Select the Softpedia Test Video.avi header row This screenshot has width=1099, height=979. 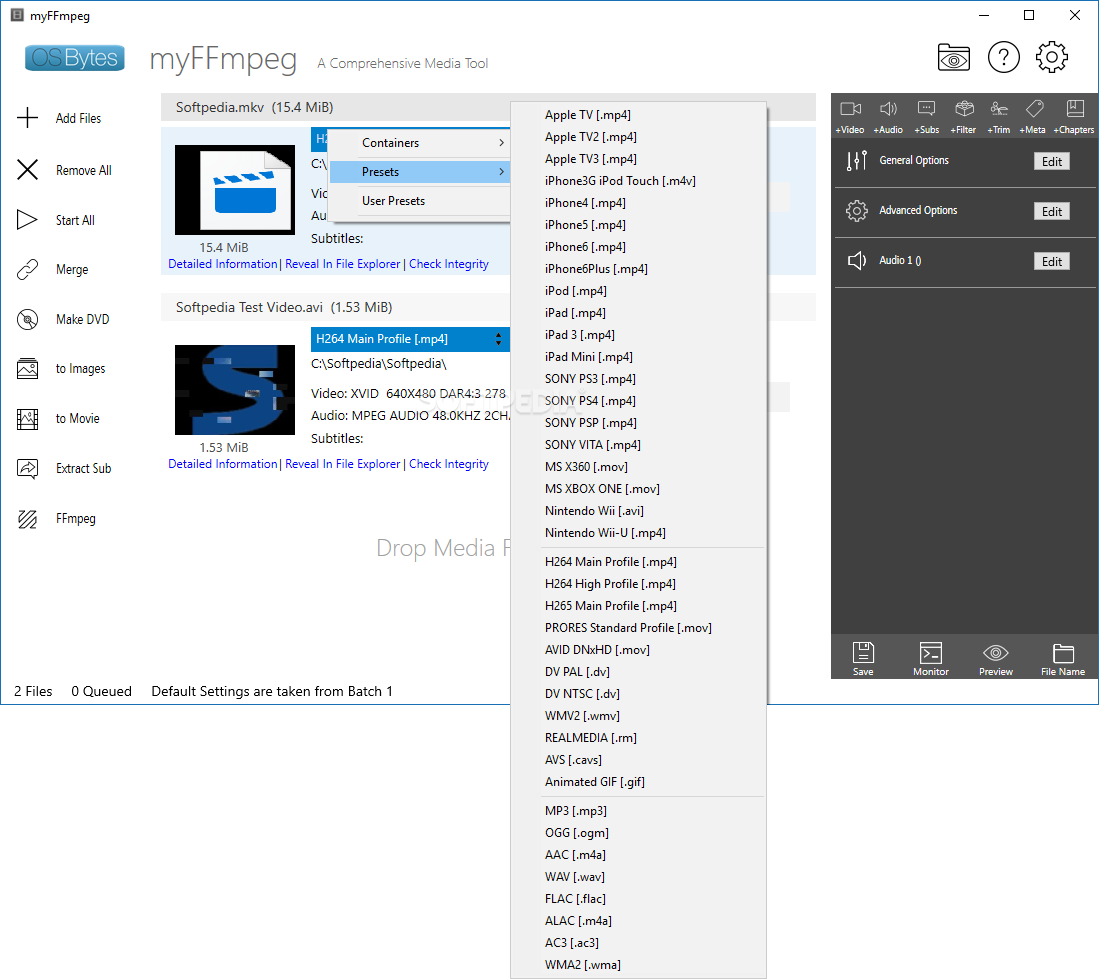[336, 308]
